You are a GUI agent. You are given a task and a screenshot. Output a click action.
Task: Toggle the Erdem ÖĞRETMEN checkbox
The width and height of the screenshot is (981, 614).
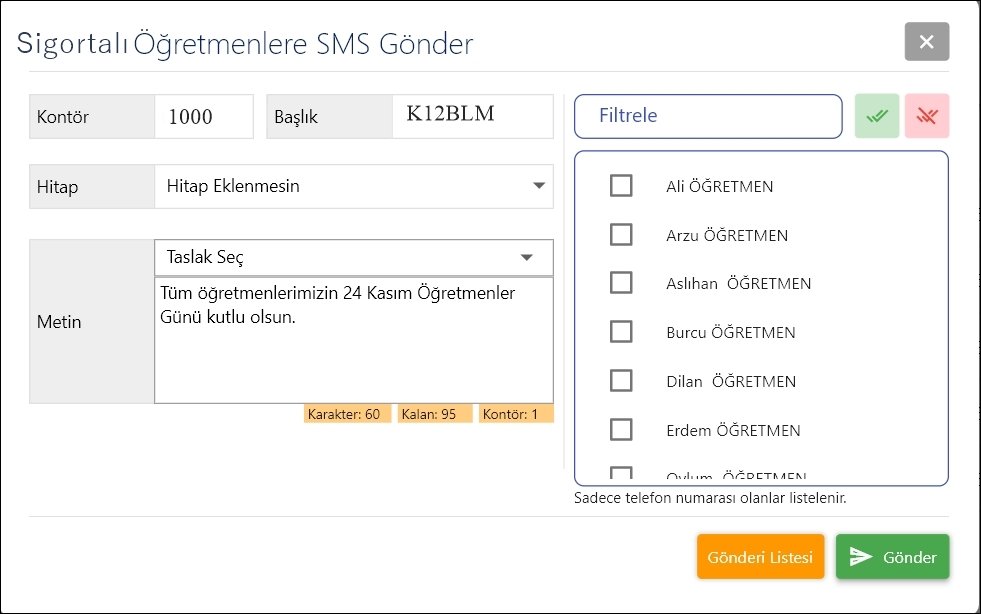621,430
